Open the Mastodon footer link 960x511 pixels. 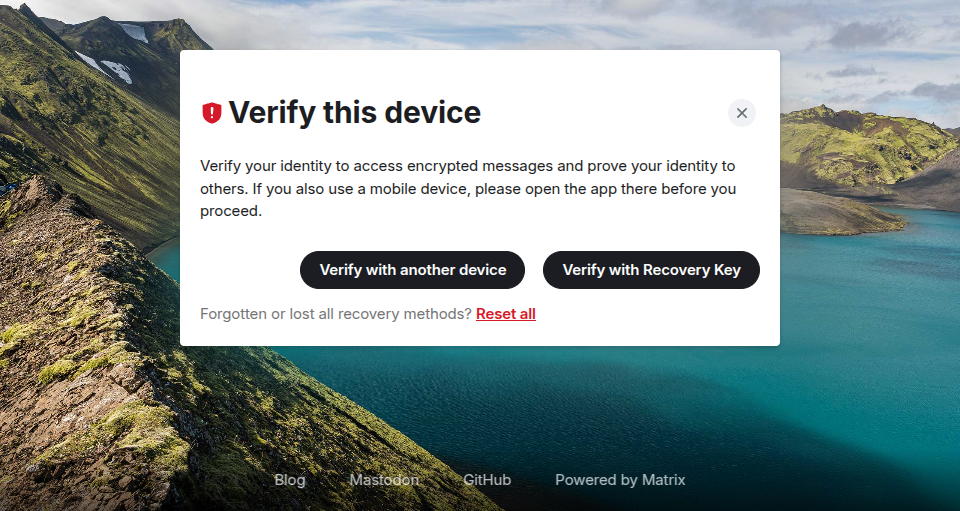pyautogui.click(x=384, y=480)
